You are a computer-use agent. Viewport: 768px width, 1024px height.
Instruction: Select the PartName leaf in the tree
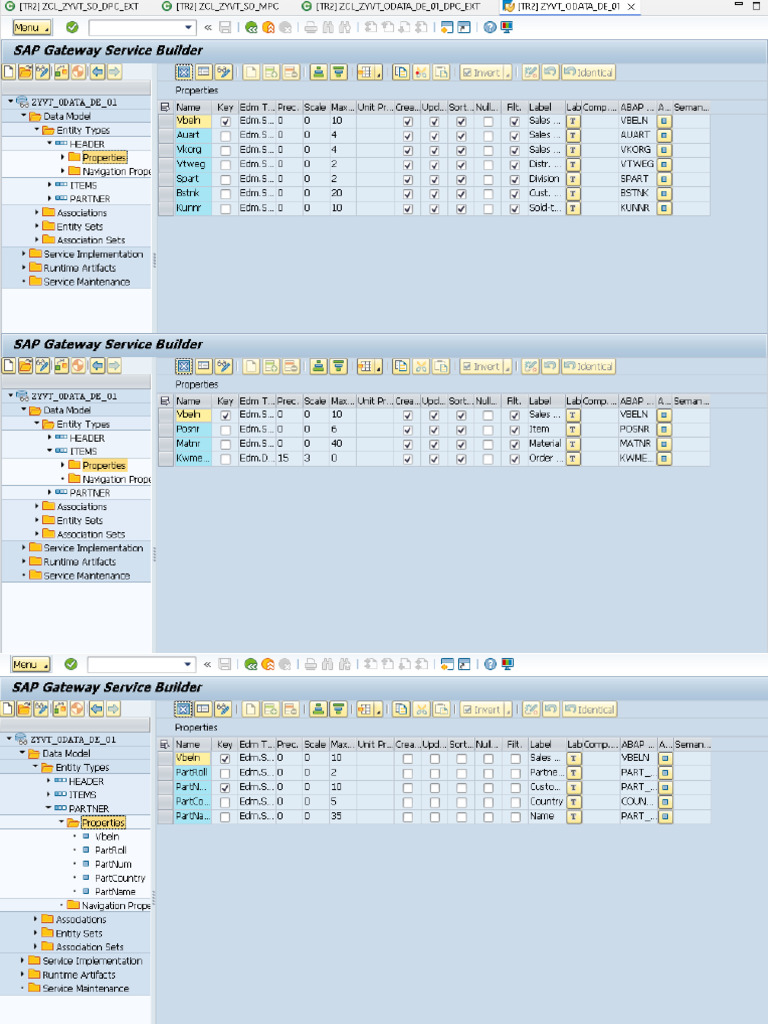[115, 891]
